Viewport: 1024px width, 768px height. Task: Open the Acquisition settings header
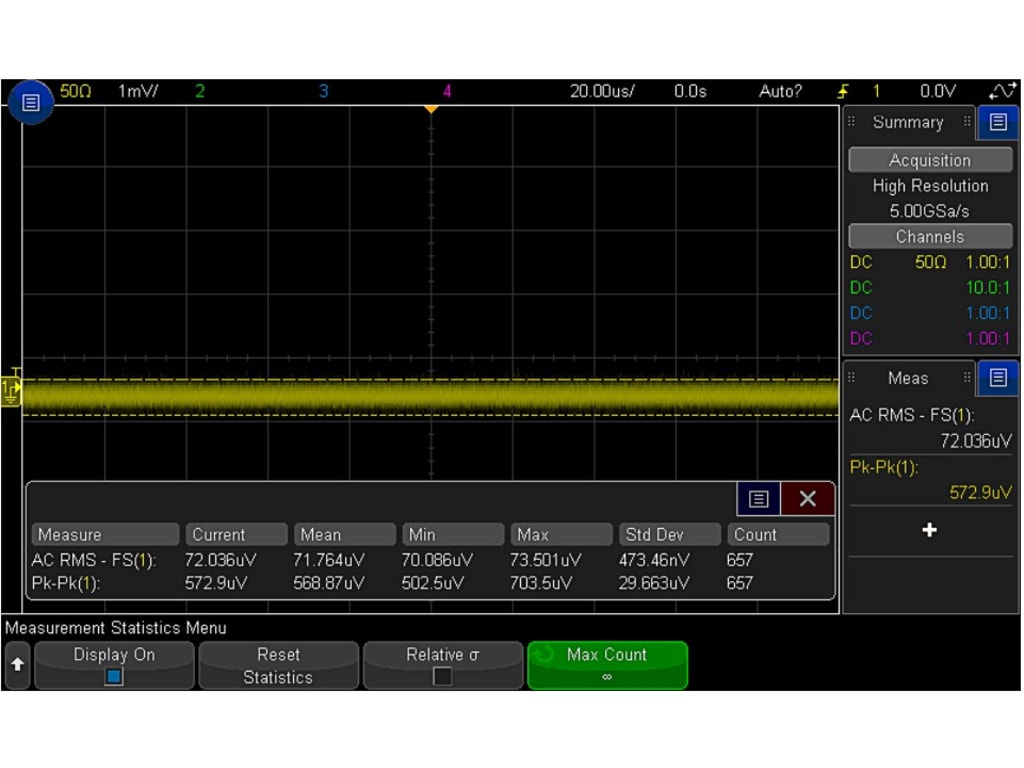pyautogui.click(x=930, y=160)
